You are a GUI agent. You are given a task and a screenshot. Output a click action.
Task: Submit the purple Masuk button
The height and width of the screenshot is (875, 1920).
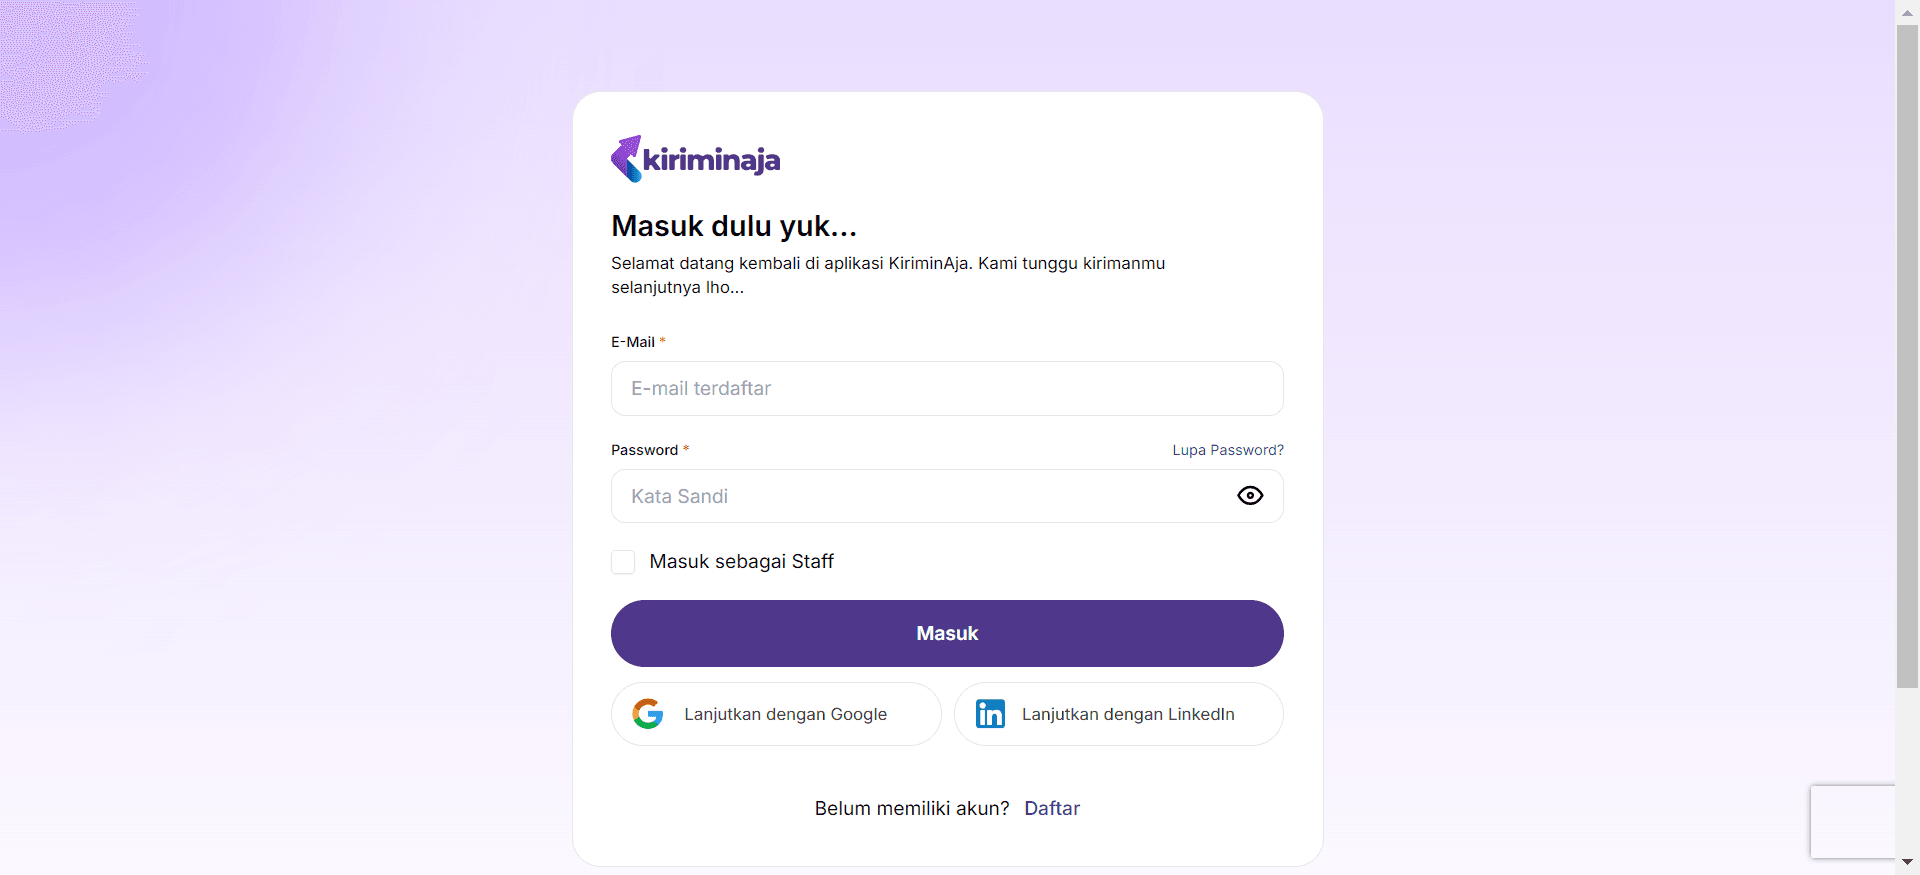(x=947, y=633)
